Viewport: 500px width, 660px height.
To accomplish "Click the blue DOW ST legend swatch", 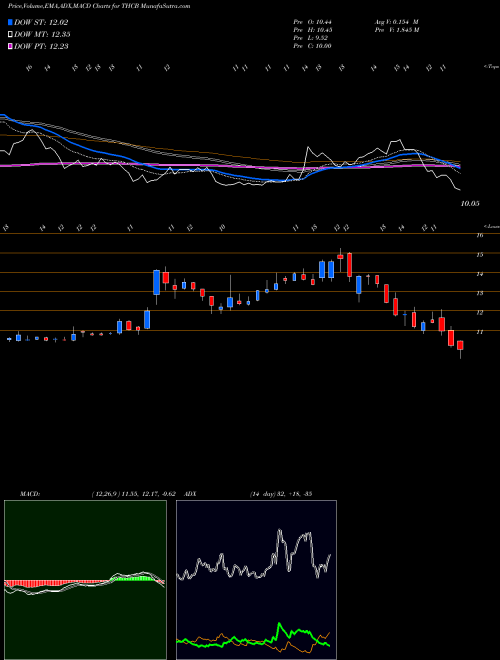I will click(10, 22).
